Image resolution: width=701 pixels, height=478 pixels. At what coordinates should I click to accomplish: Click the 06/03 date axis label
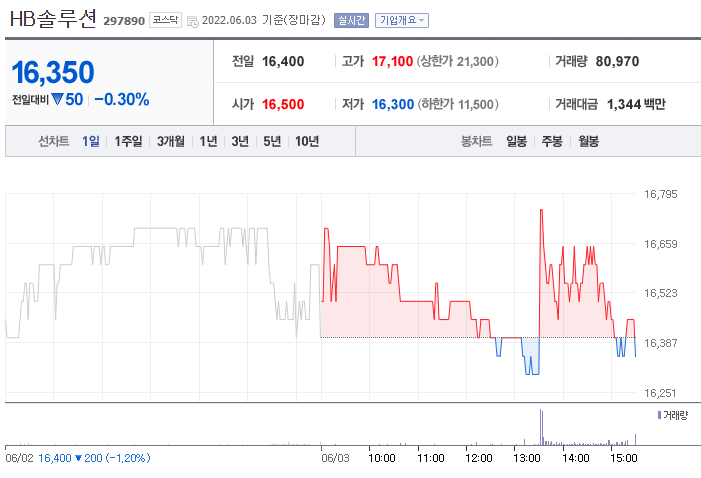(x=335, y=458)
